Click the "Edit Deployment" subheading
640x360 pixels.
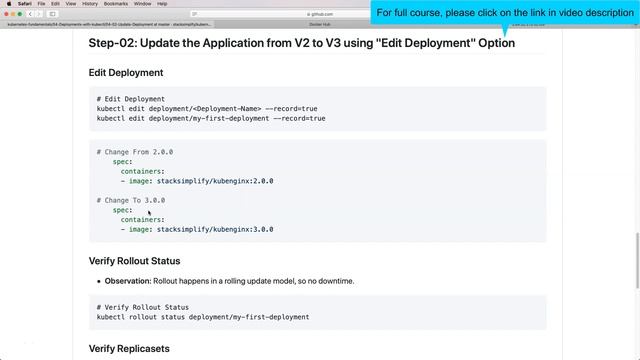(x=126, y=73)
